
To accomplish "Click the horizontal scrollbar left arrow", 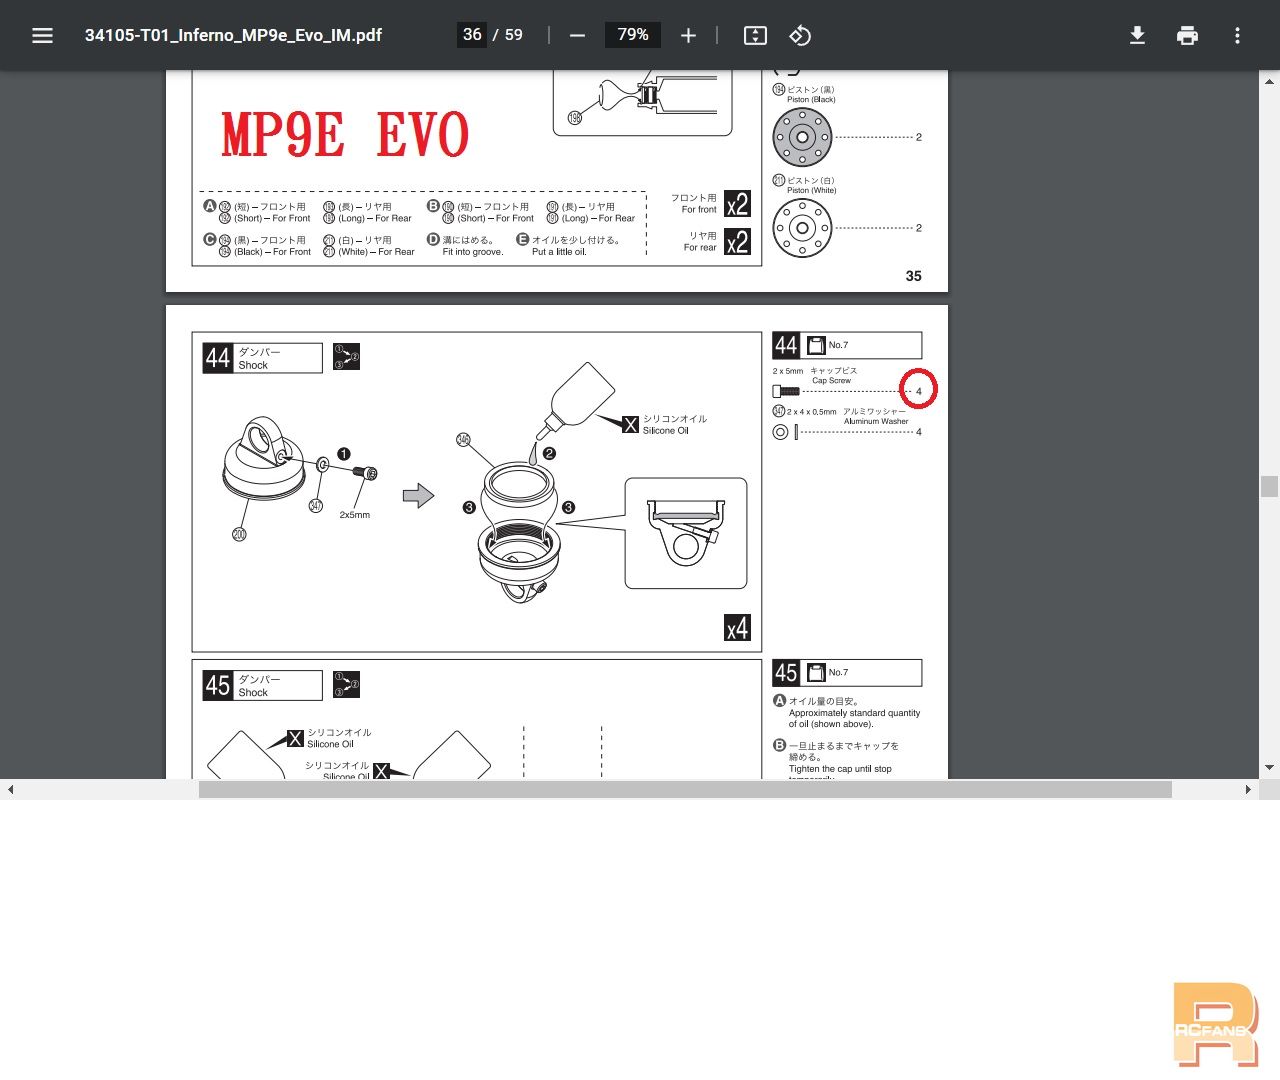I will (10, 789).
